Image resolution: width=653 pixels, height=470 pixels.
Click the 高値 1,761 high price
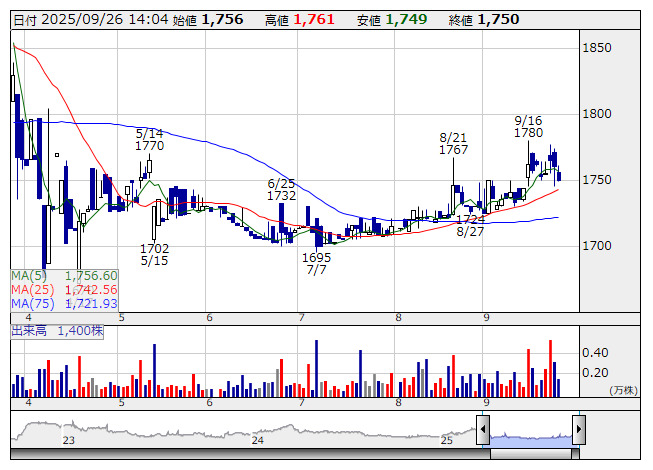[299, 20]
